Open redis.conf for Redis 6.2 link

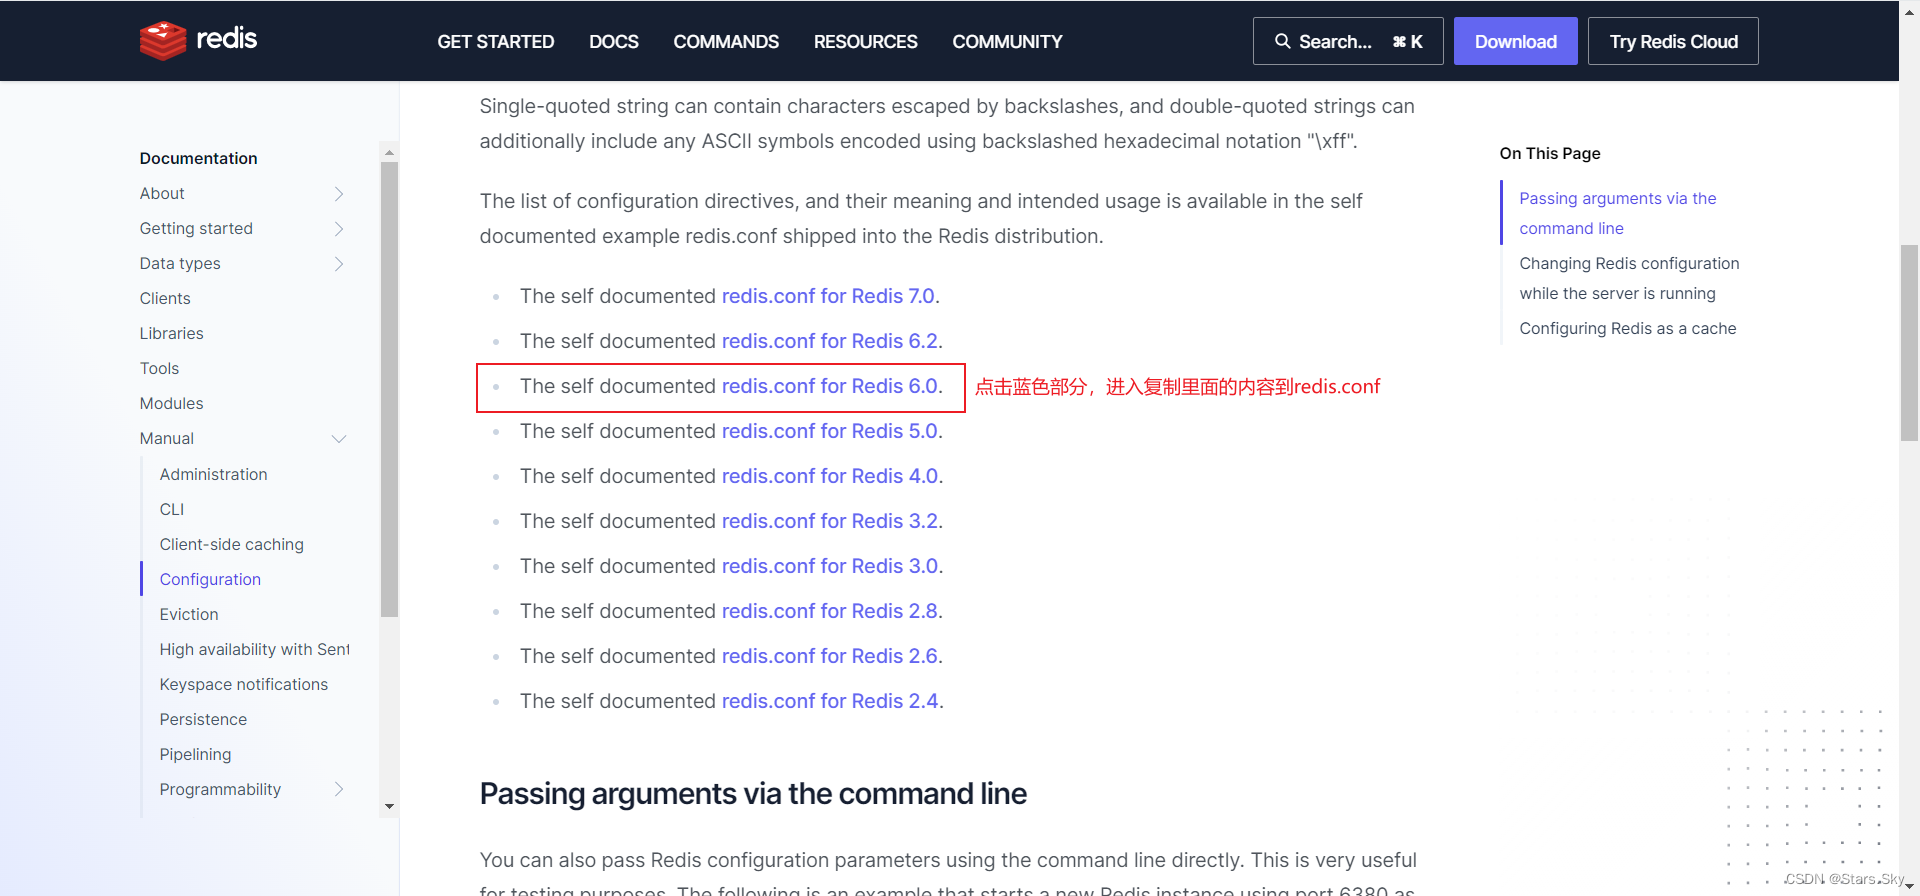(830, 341)
